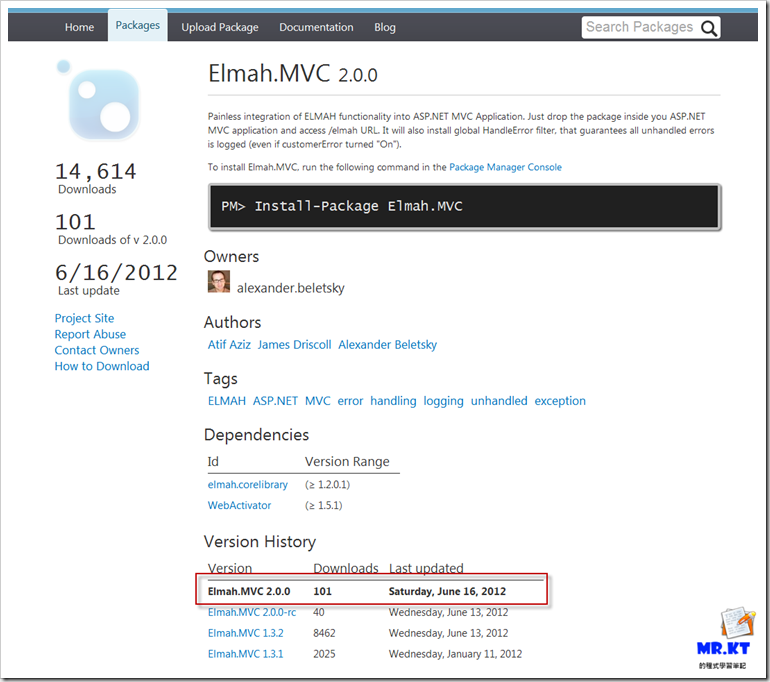Click Elmah.MVC 2.0.0 version row text
The height and width of the screenshot is (682, 770).
[x=249, y=591]
